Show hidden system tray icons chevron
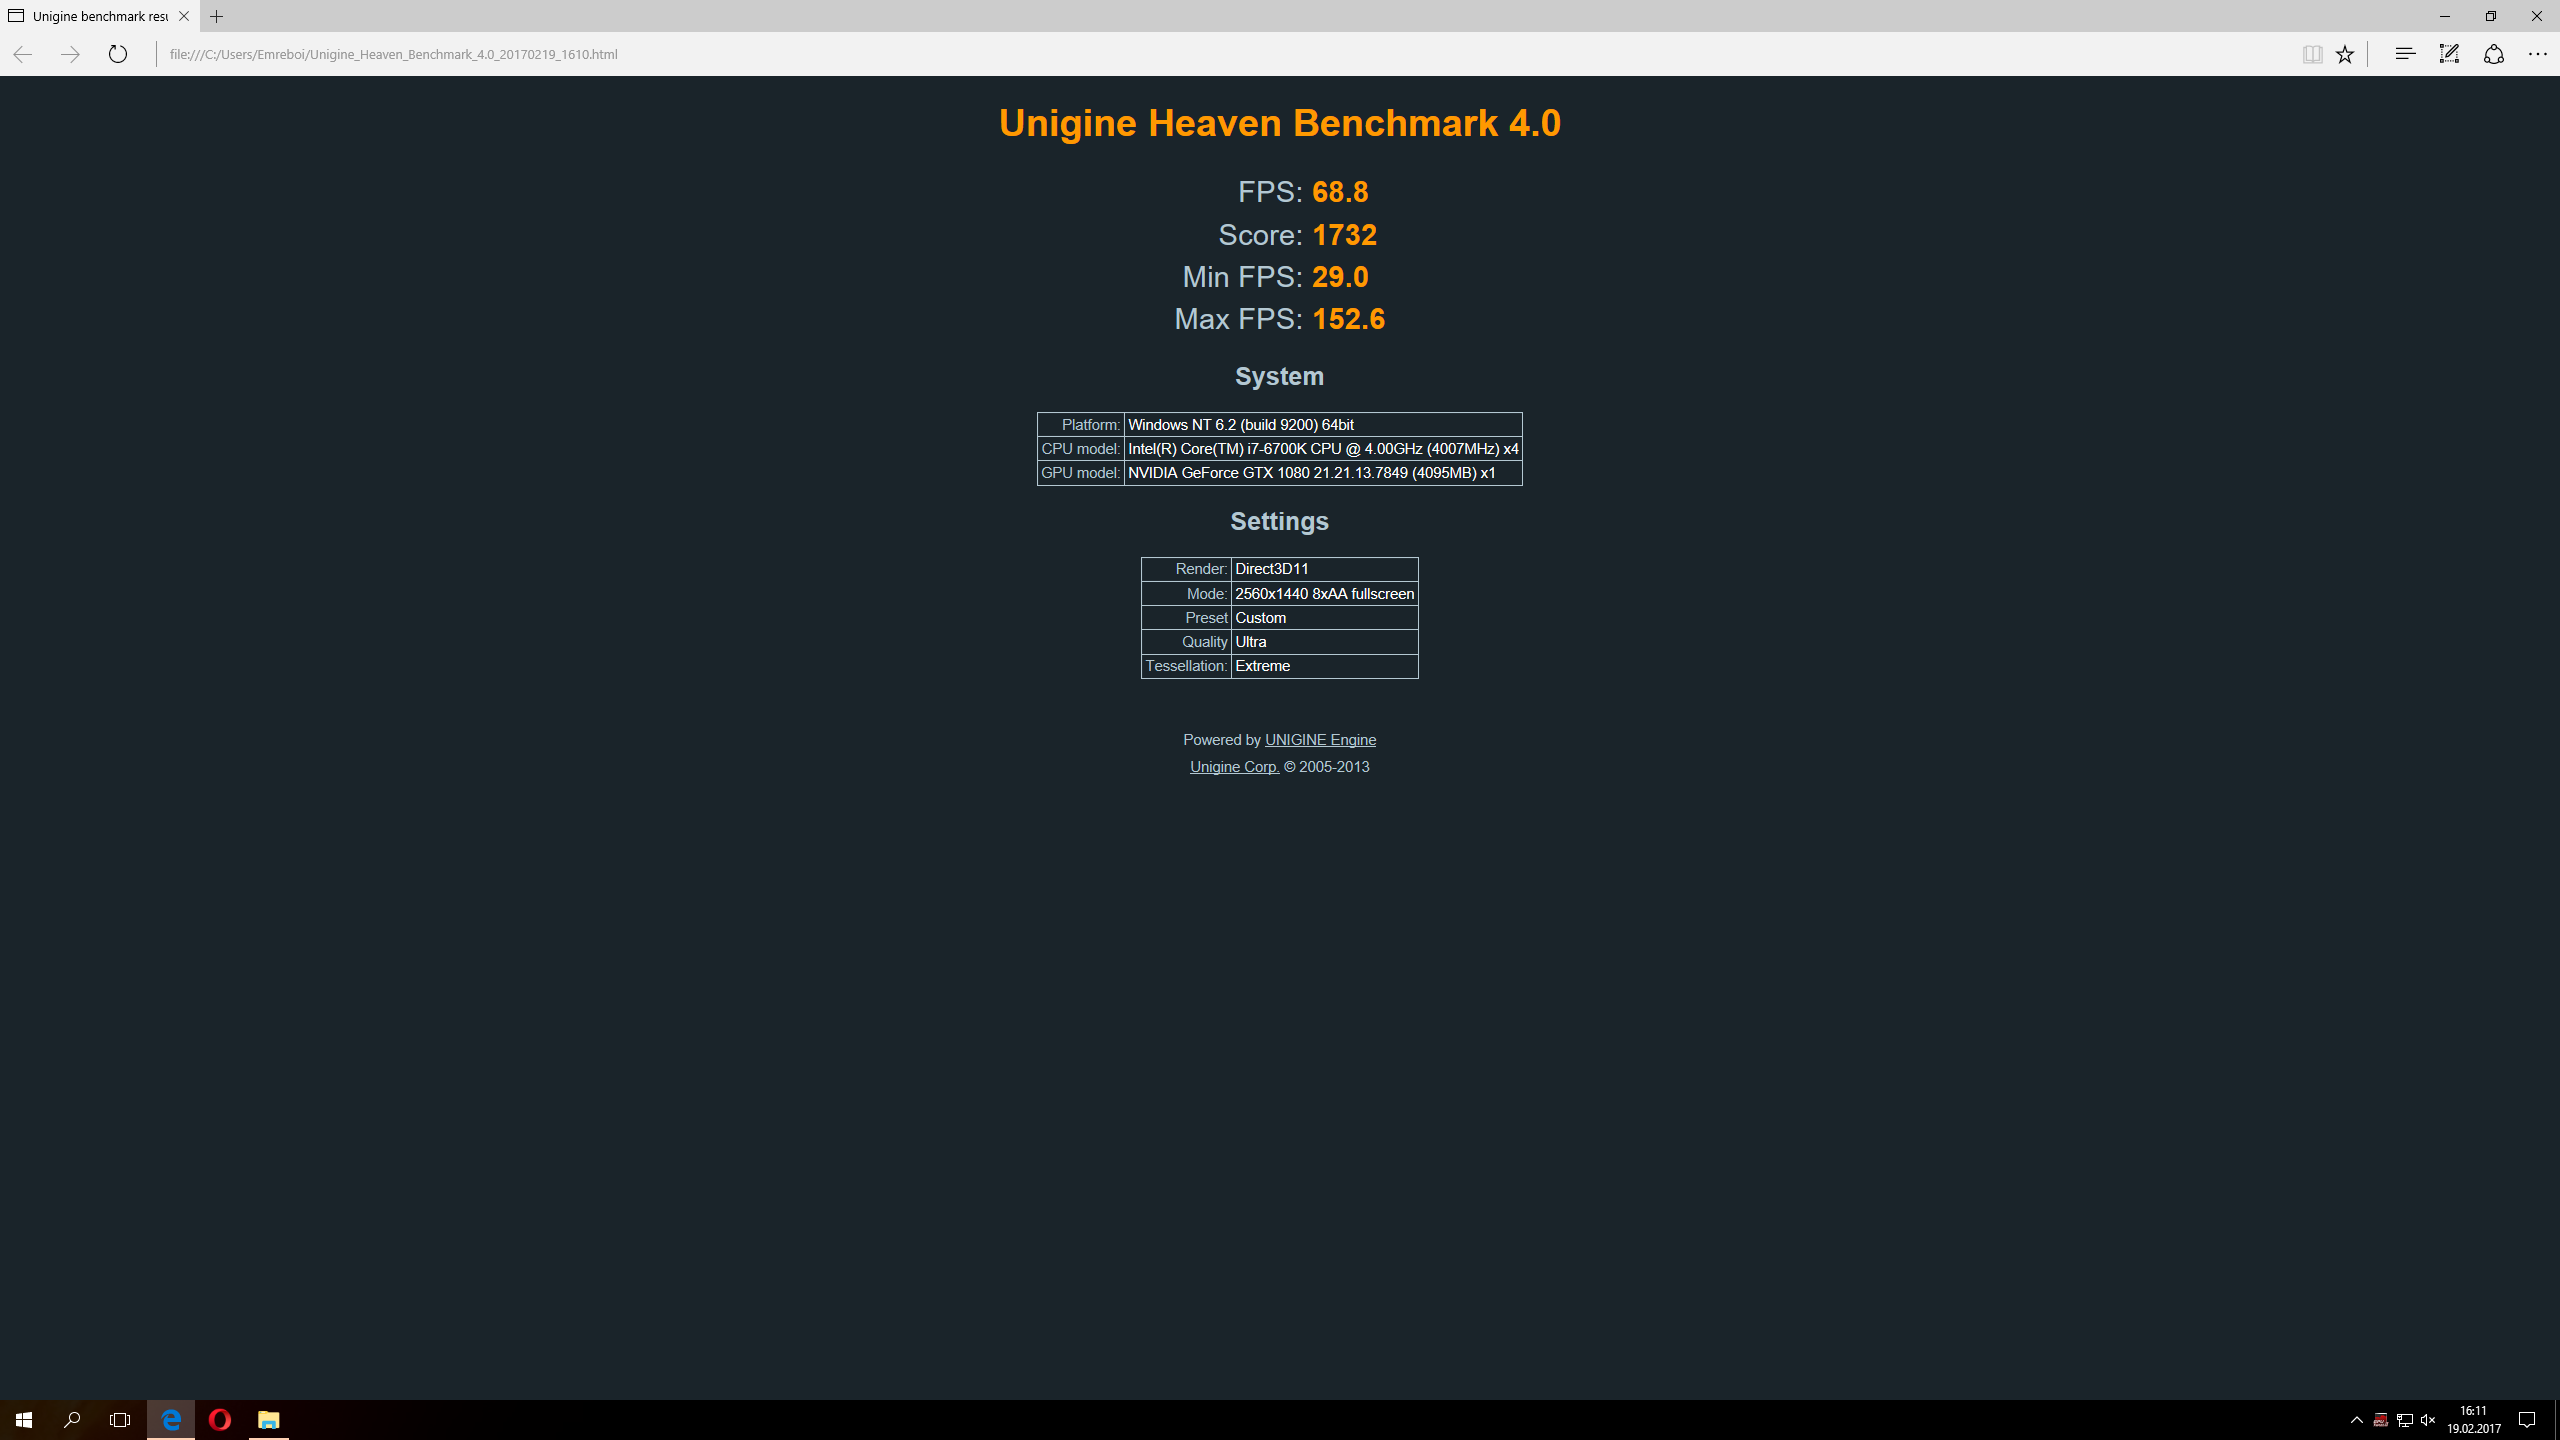The height and width of the screenshot is (1440, 2560). point(2357,1420)
